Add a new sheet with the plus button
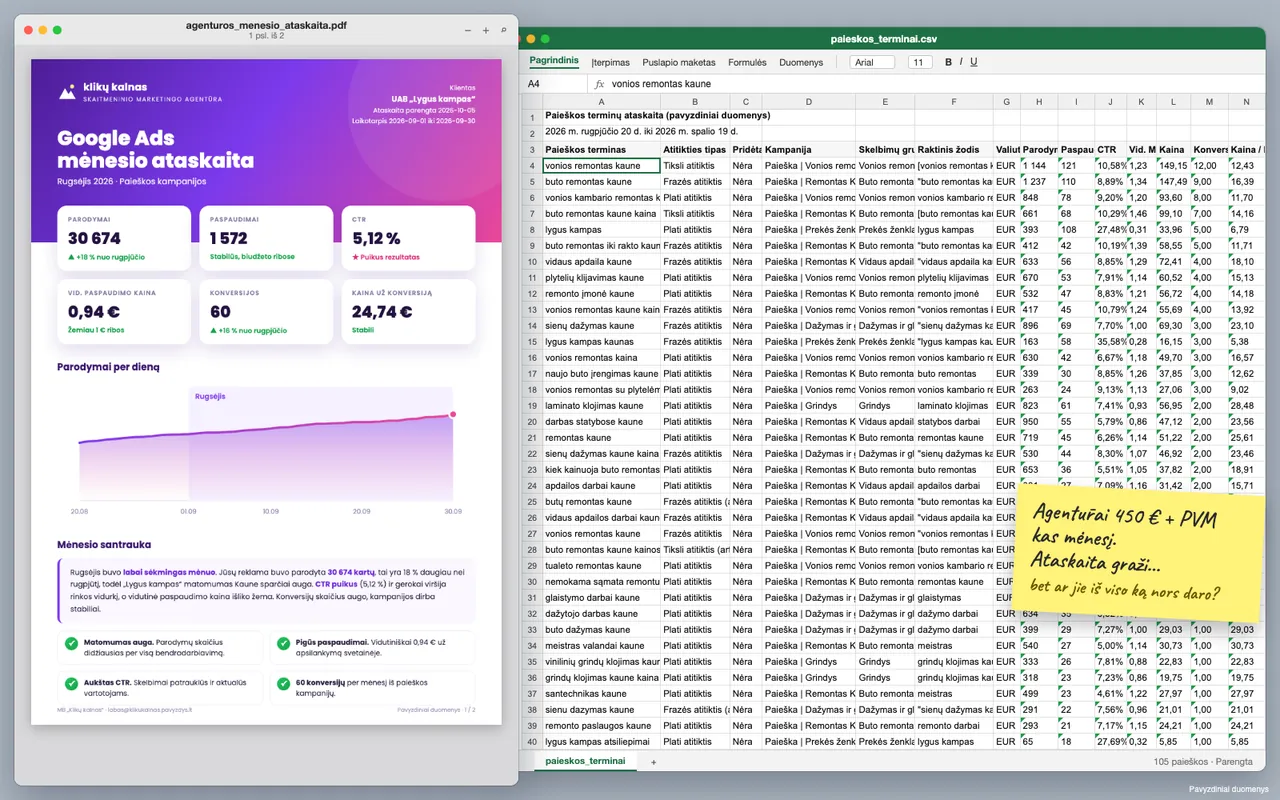1280x800 pixels. coord(654,762)
